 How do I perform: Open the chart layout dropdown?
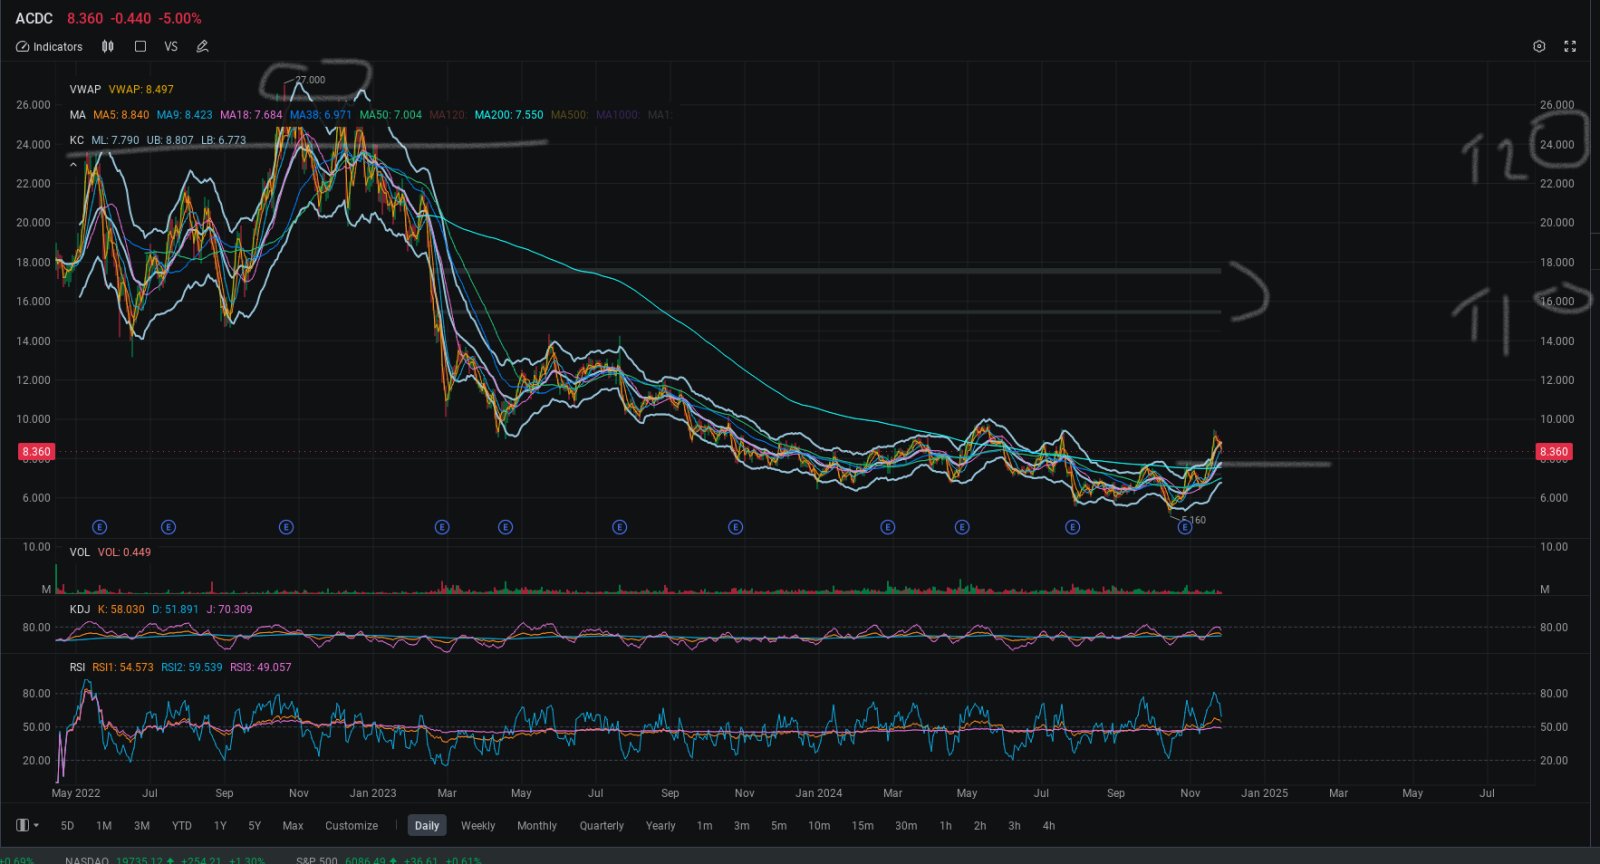click(27, 826)
